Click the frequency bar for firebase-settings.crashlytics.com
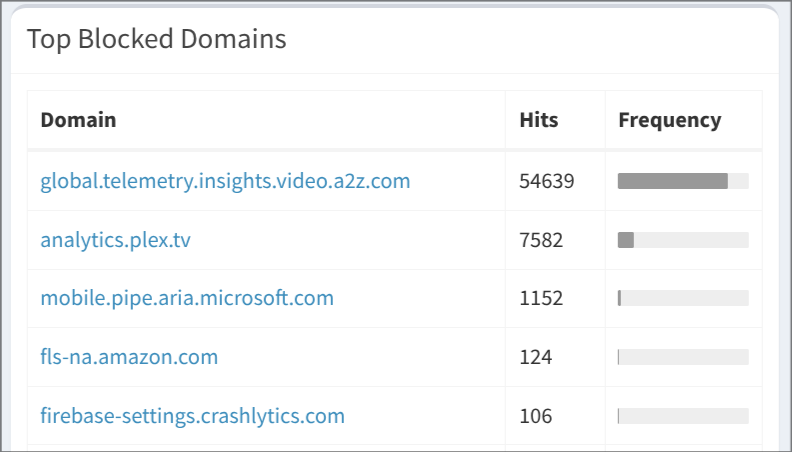Viewport: 792px width, 452px height. point(683,416)
